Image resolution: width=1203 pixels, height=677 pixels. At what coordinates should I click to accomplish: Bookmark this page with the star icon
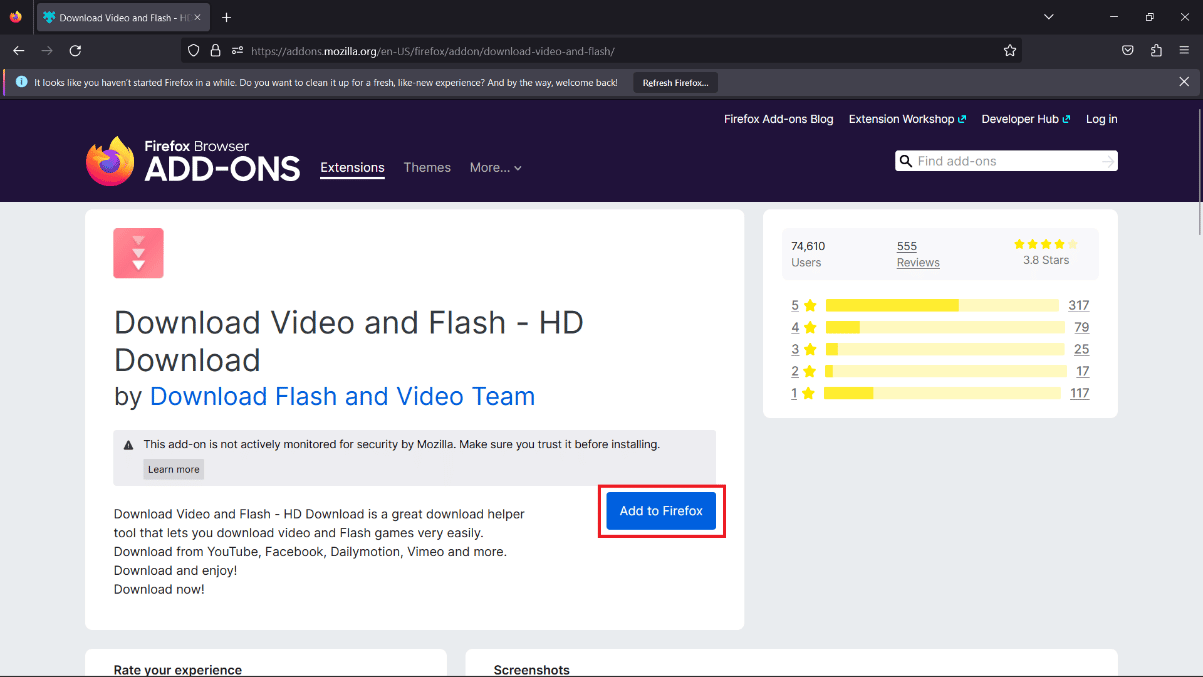point(1010,50)
